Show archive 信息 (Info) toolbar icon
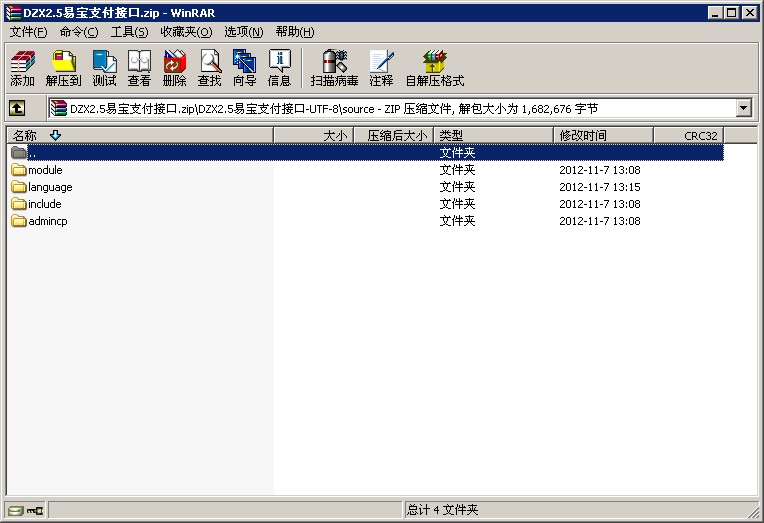 pos(280,68)
